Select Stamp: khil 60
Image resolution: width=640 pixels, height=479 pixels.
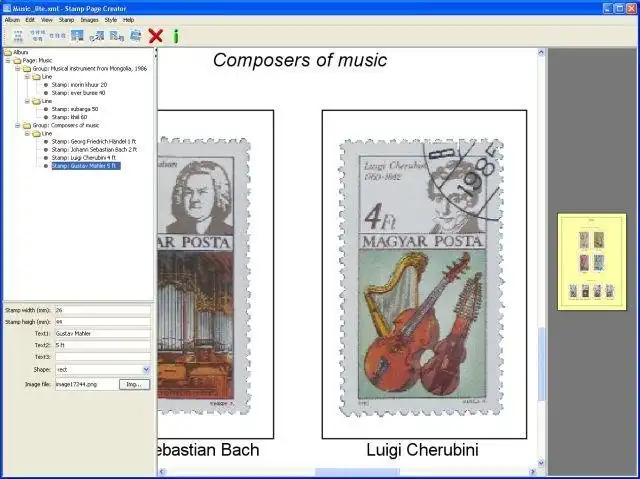pyautogui.click(x=69, y=117)
